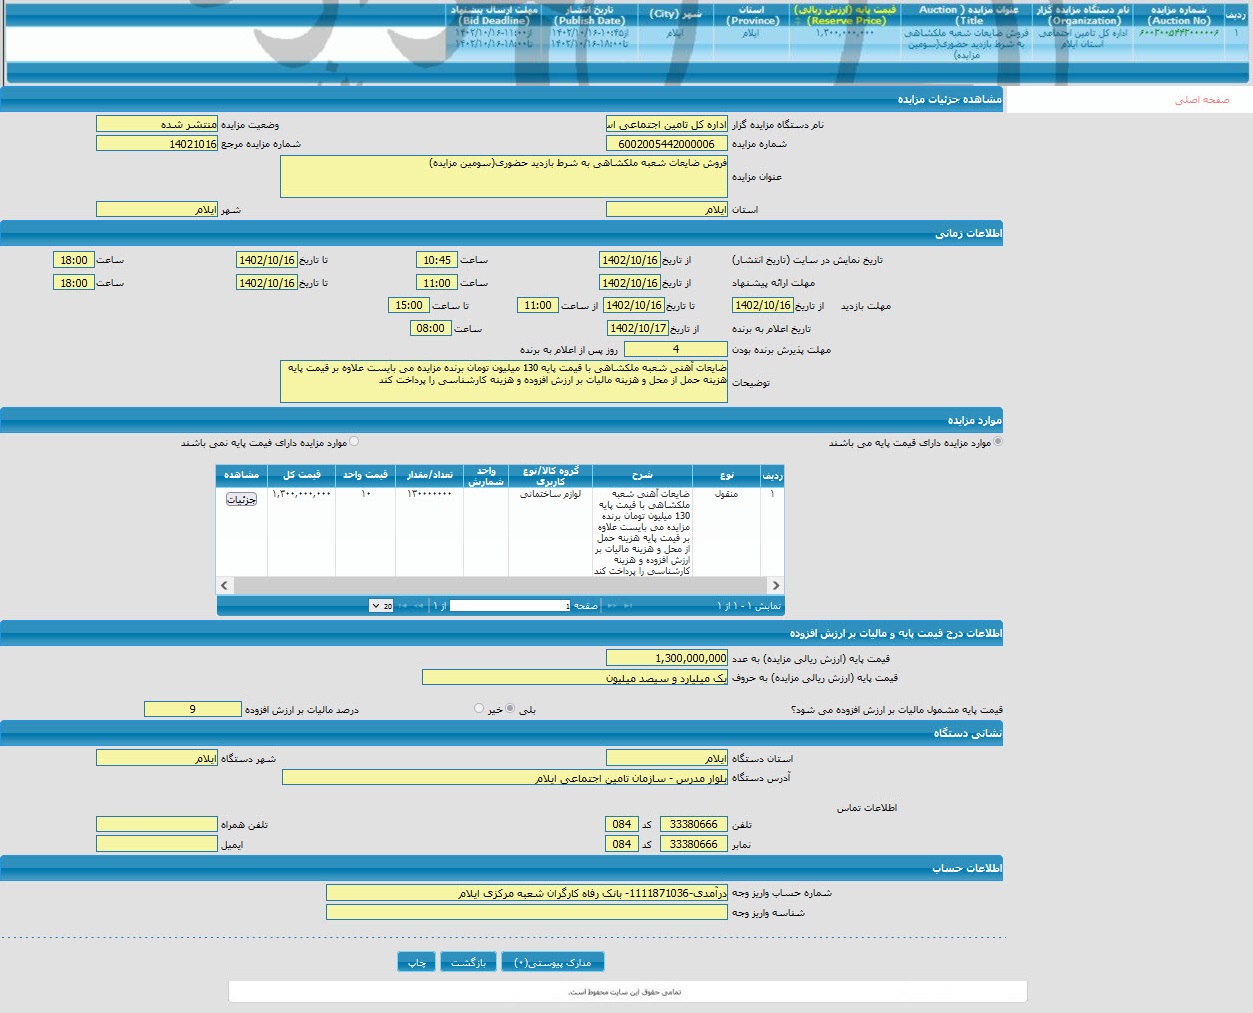Open attached documents 'مدارک پیوستی'
This screenshot has width=1253, height=1013.
click(x=552, y=962)
